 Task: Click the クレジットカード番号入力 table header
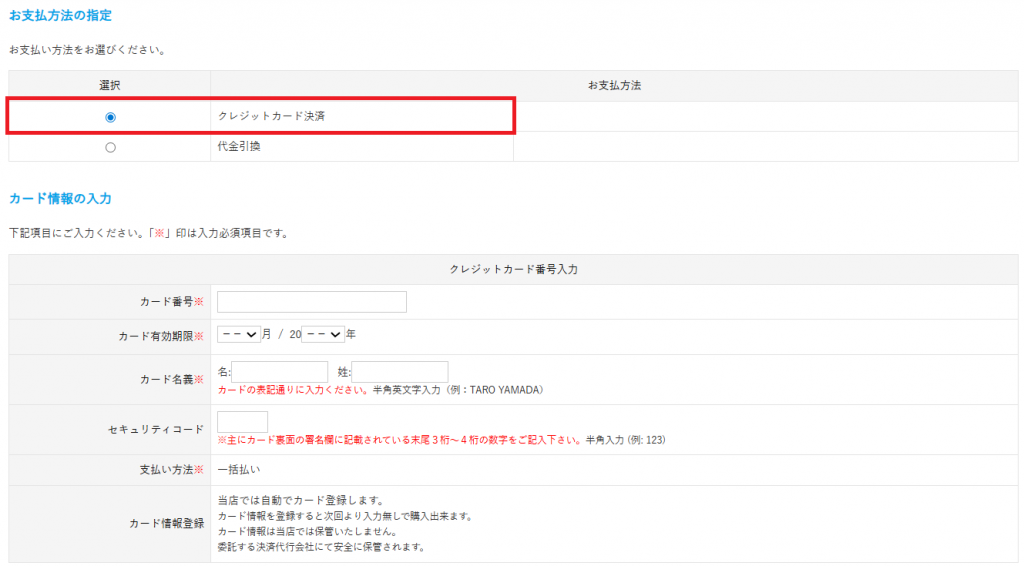pyautogui.click(x=513, y=269)
